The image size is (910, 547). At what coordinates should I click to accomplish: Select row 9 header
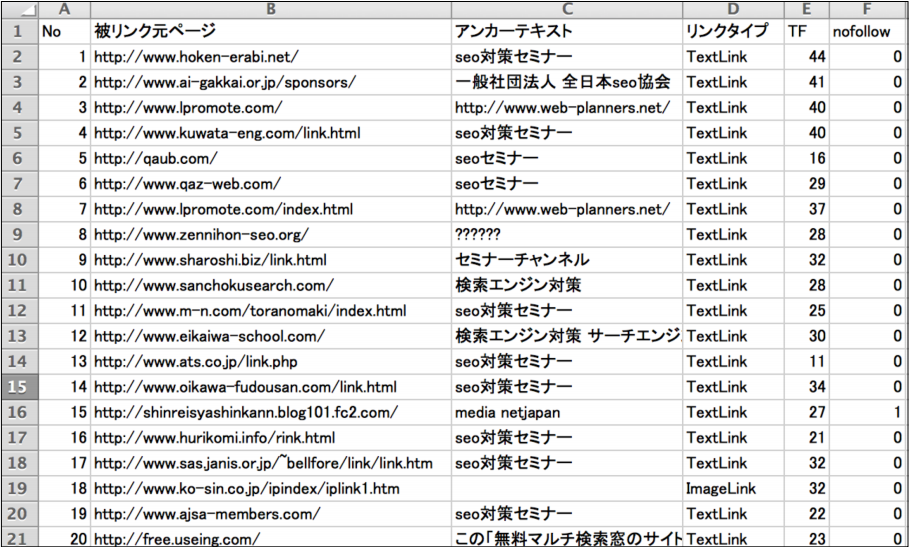click(20, 234)
